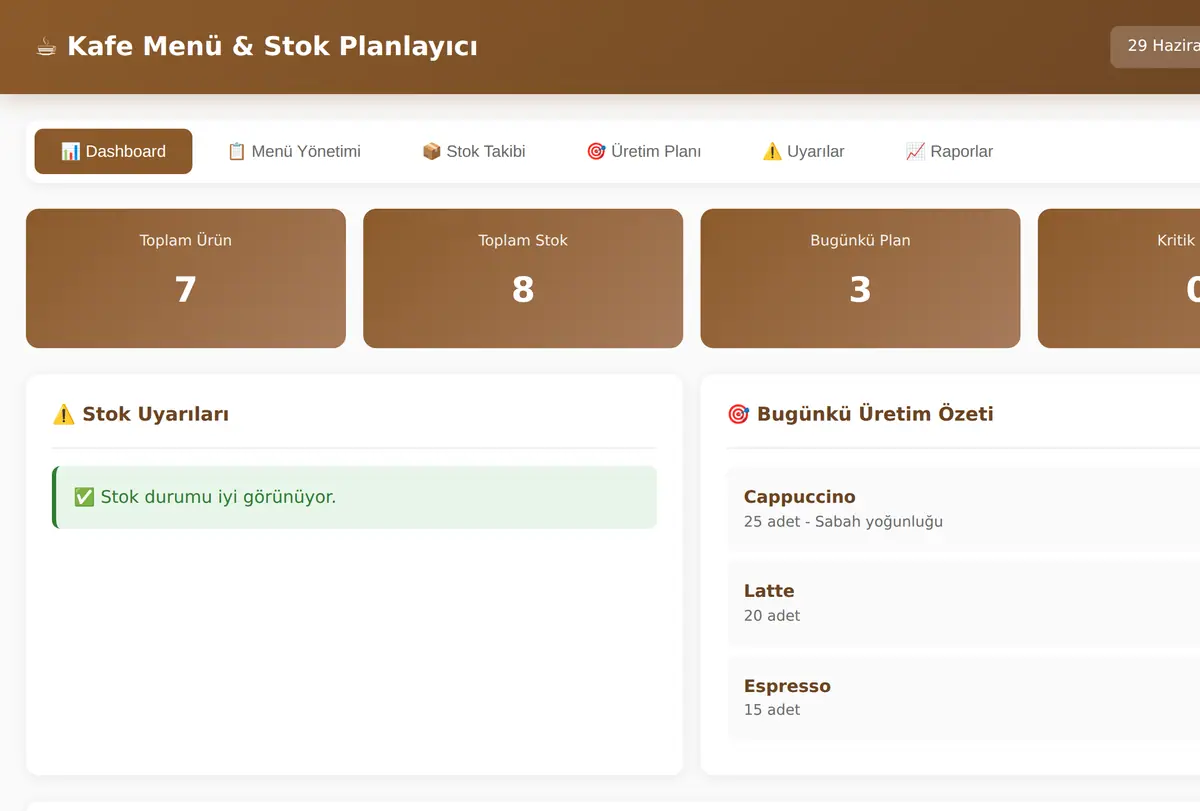The height and width of the screenshot is (811, 1200).
Task: Switch to Menü Yönetimi tab
Action: coord(294,151)
